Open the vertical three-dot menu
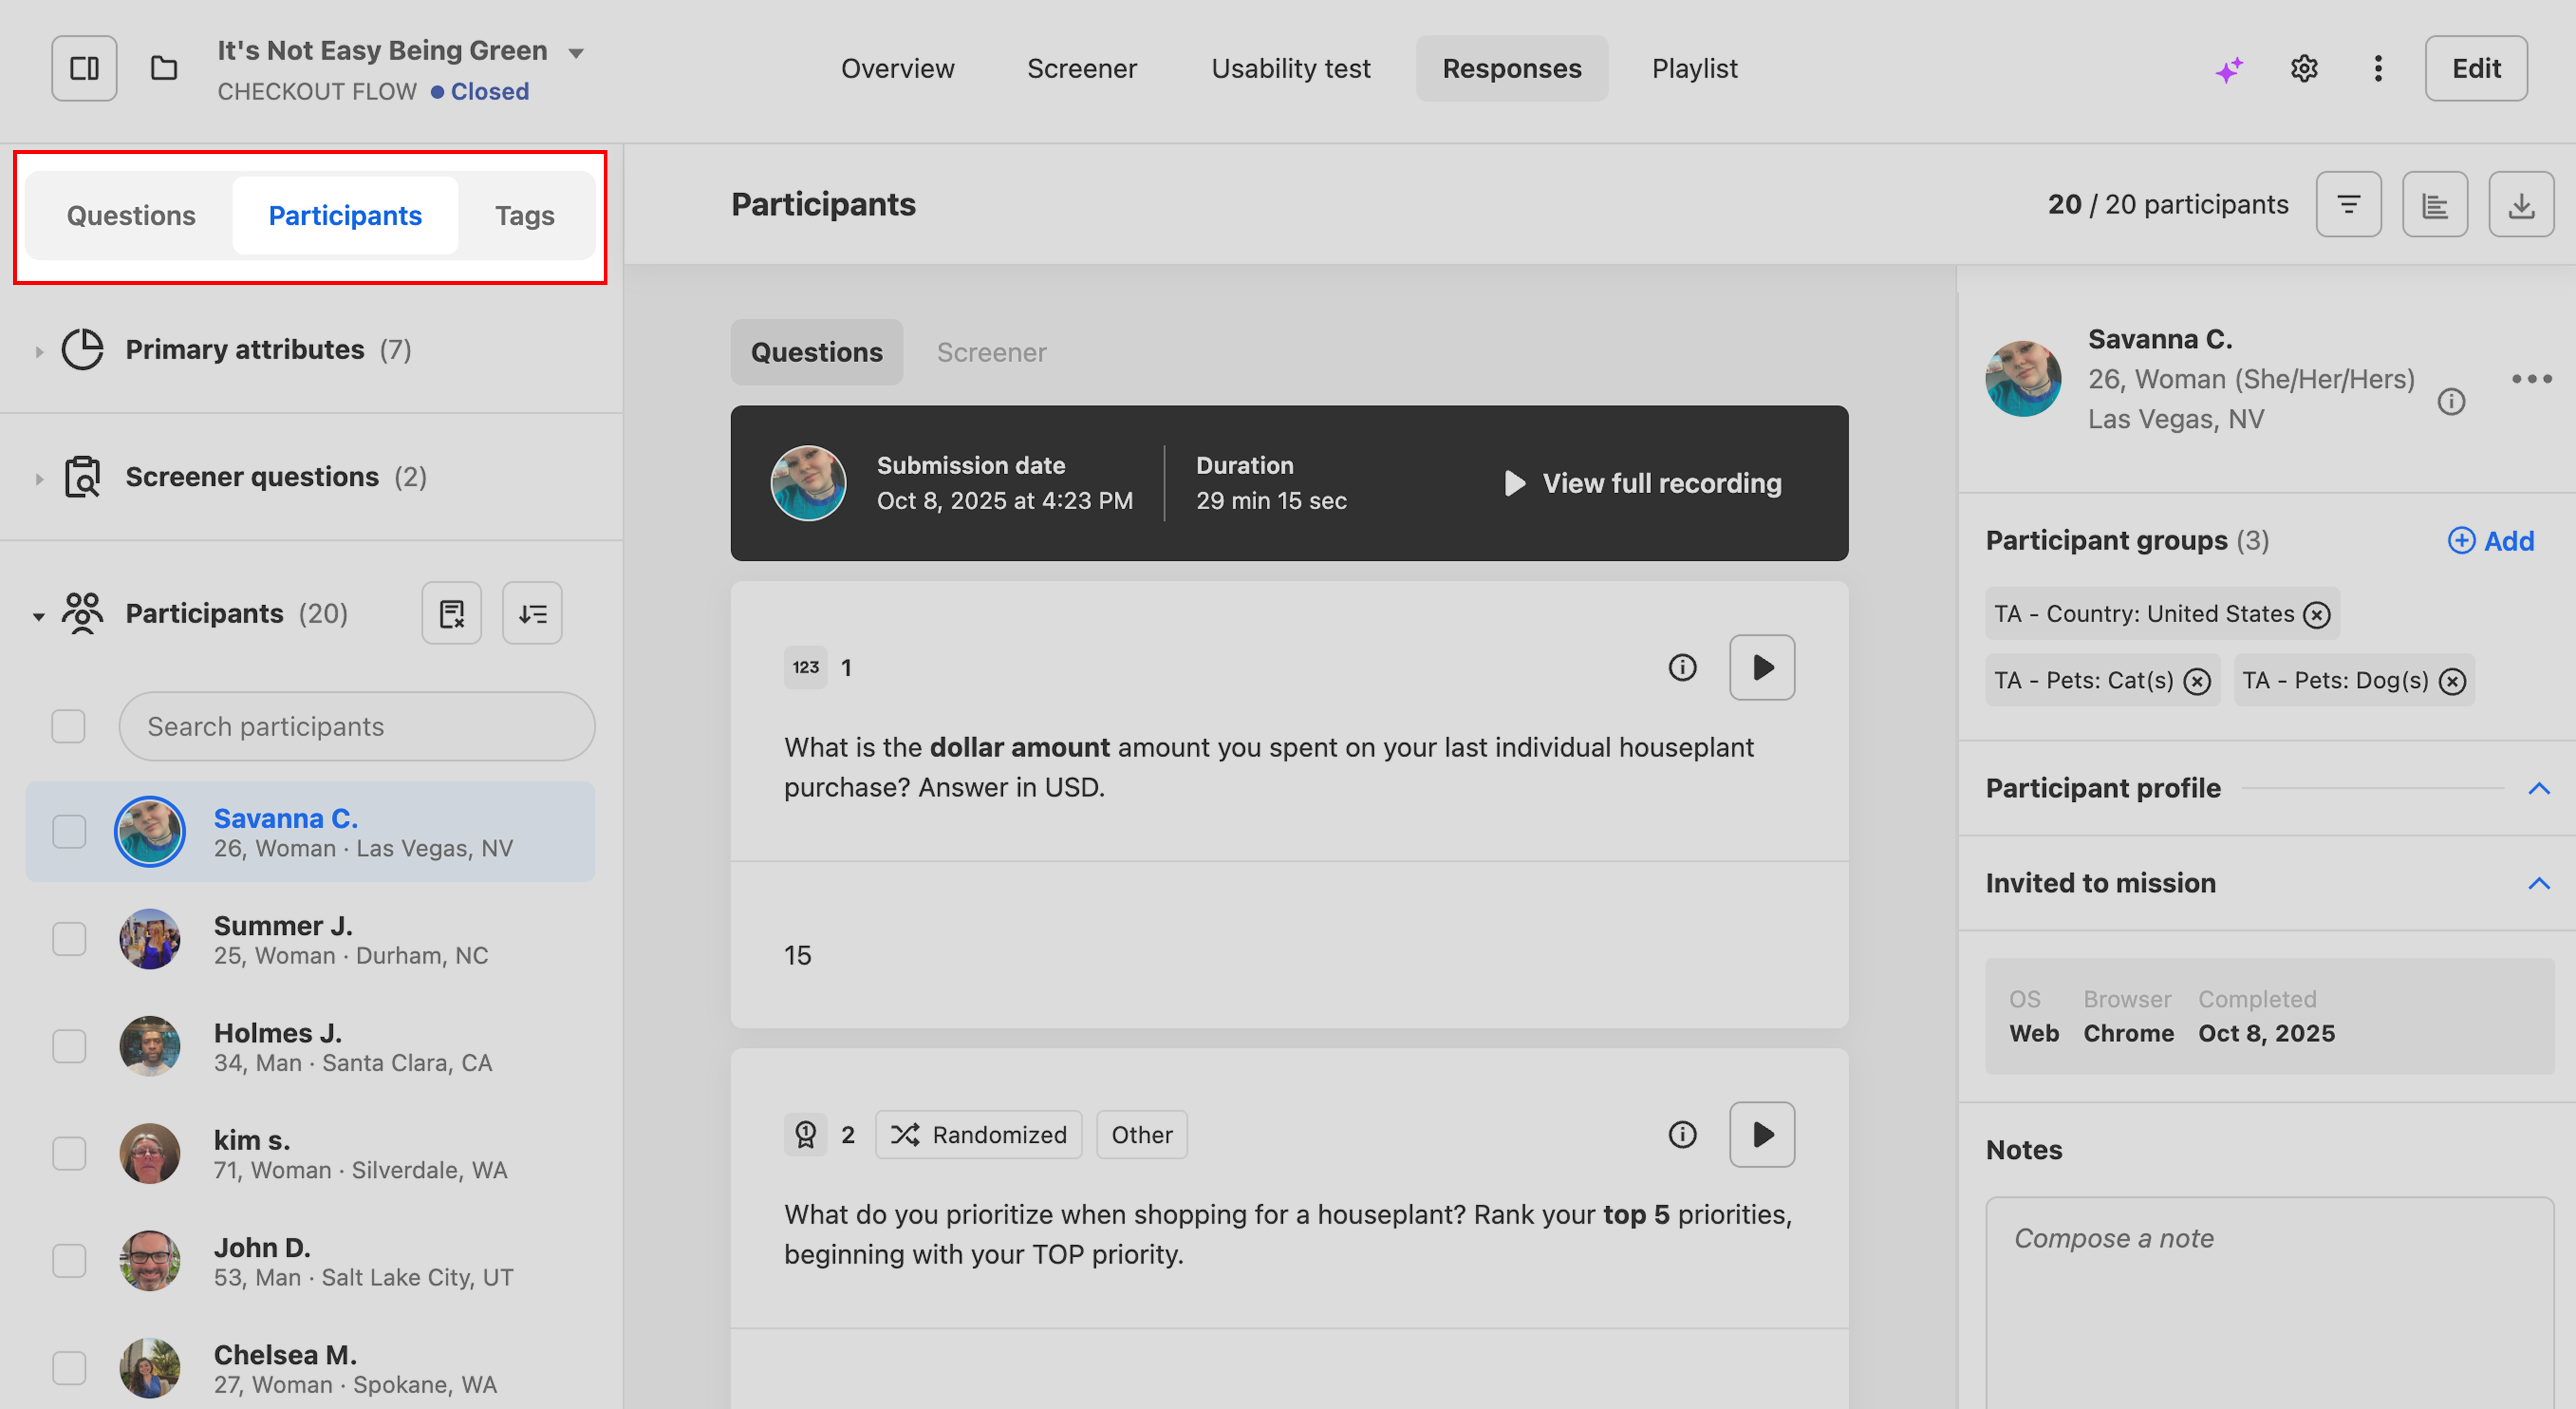This screenshot has height=1409, width=2576. pyautogui.click(x=2378, y=69)
